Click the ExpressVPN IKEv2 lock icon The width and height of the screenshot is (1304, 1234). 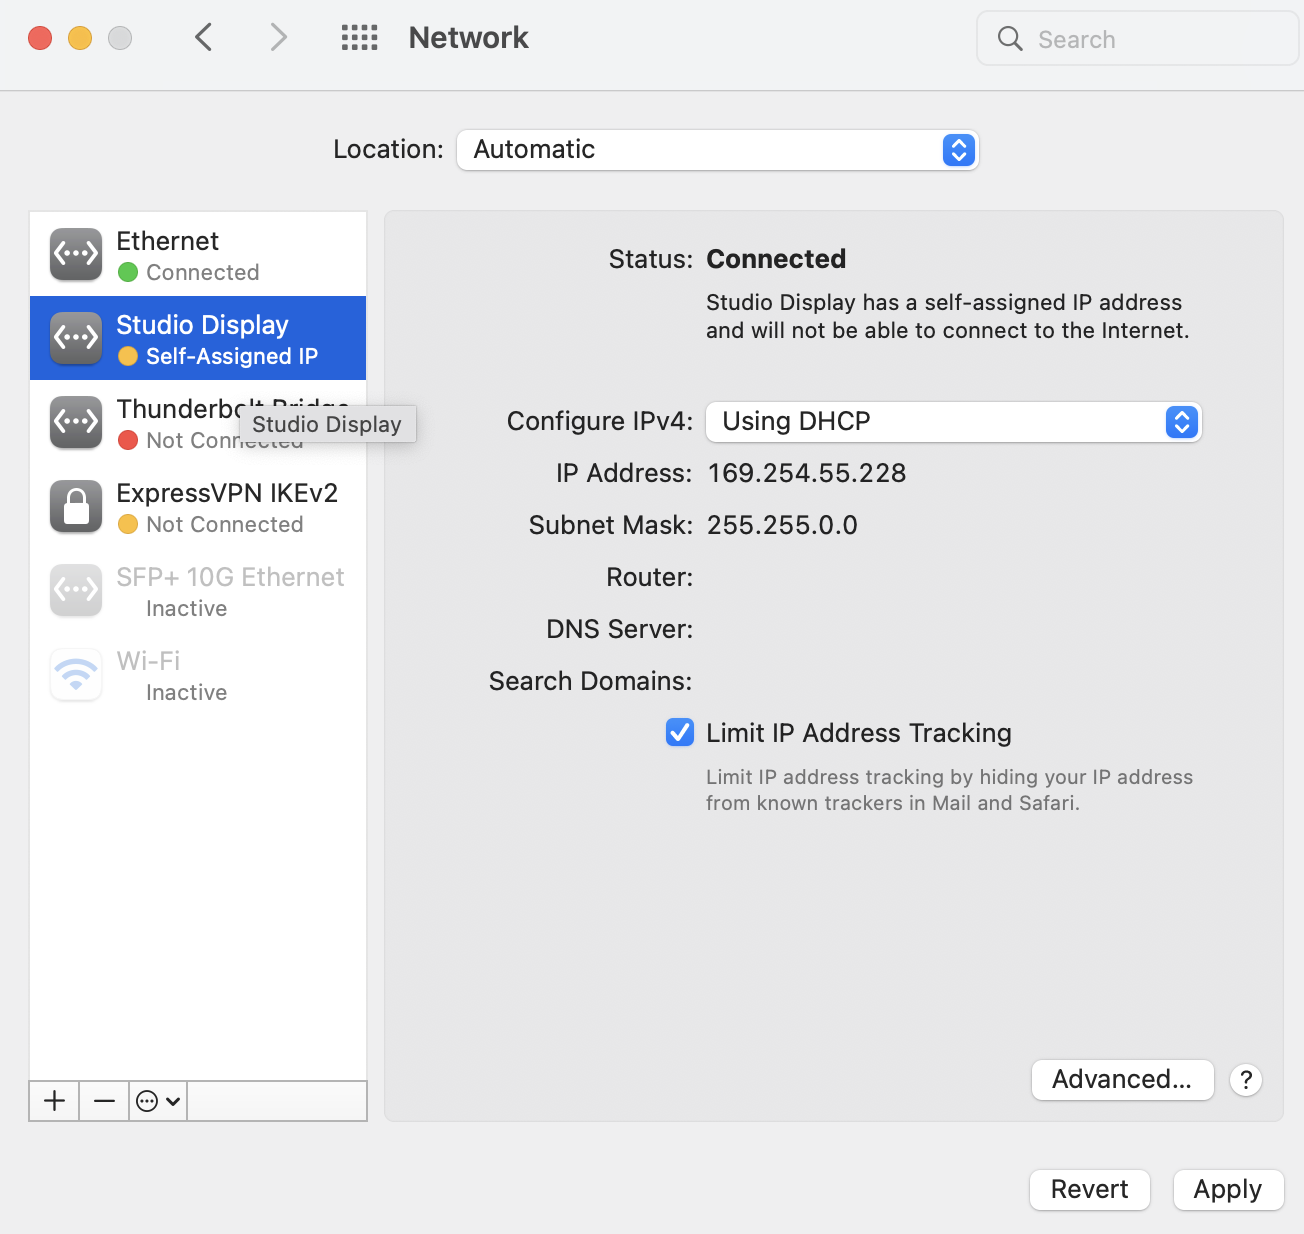tap(76, 506)
